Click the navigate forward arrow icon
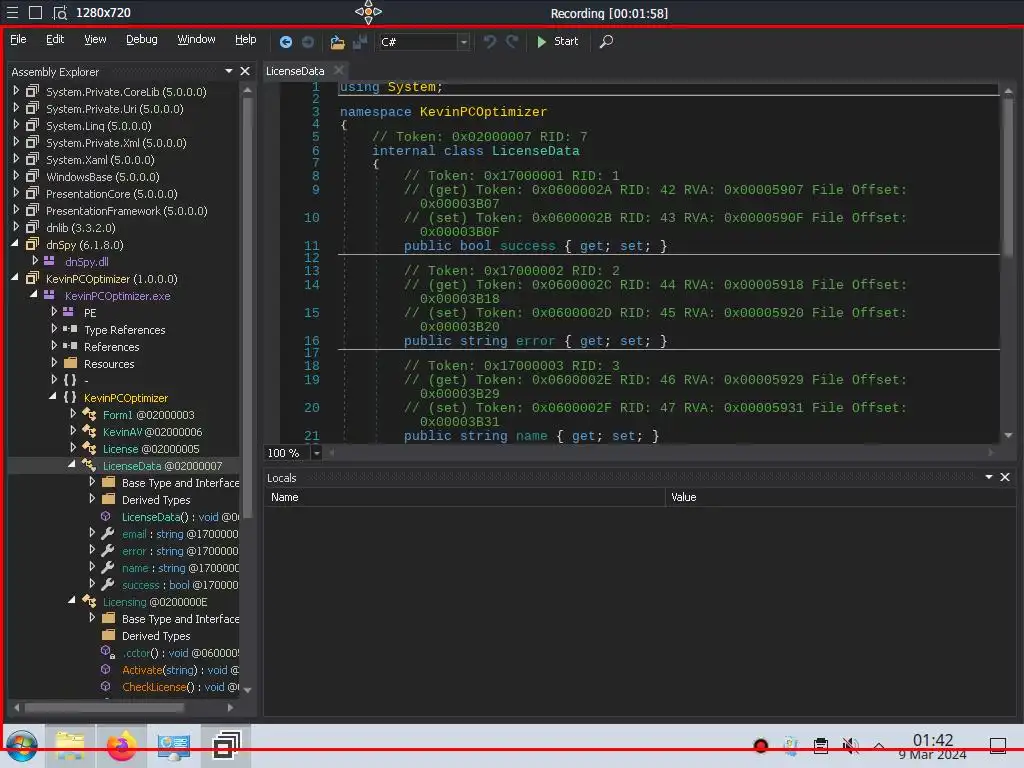This screenshot has height=768, width=1024. pyautogui.click(x=308, y=42)
